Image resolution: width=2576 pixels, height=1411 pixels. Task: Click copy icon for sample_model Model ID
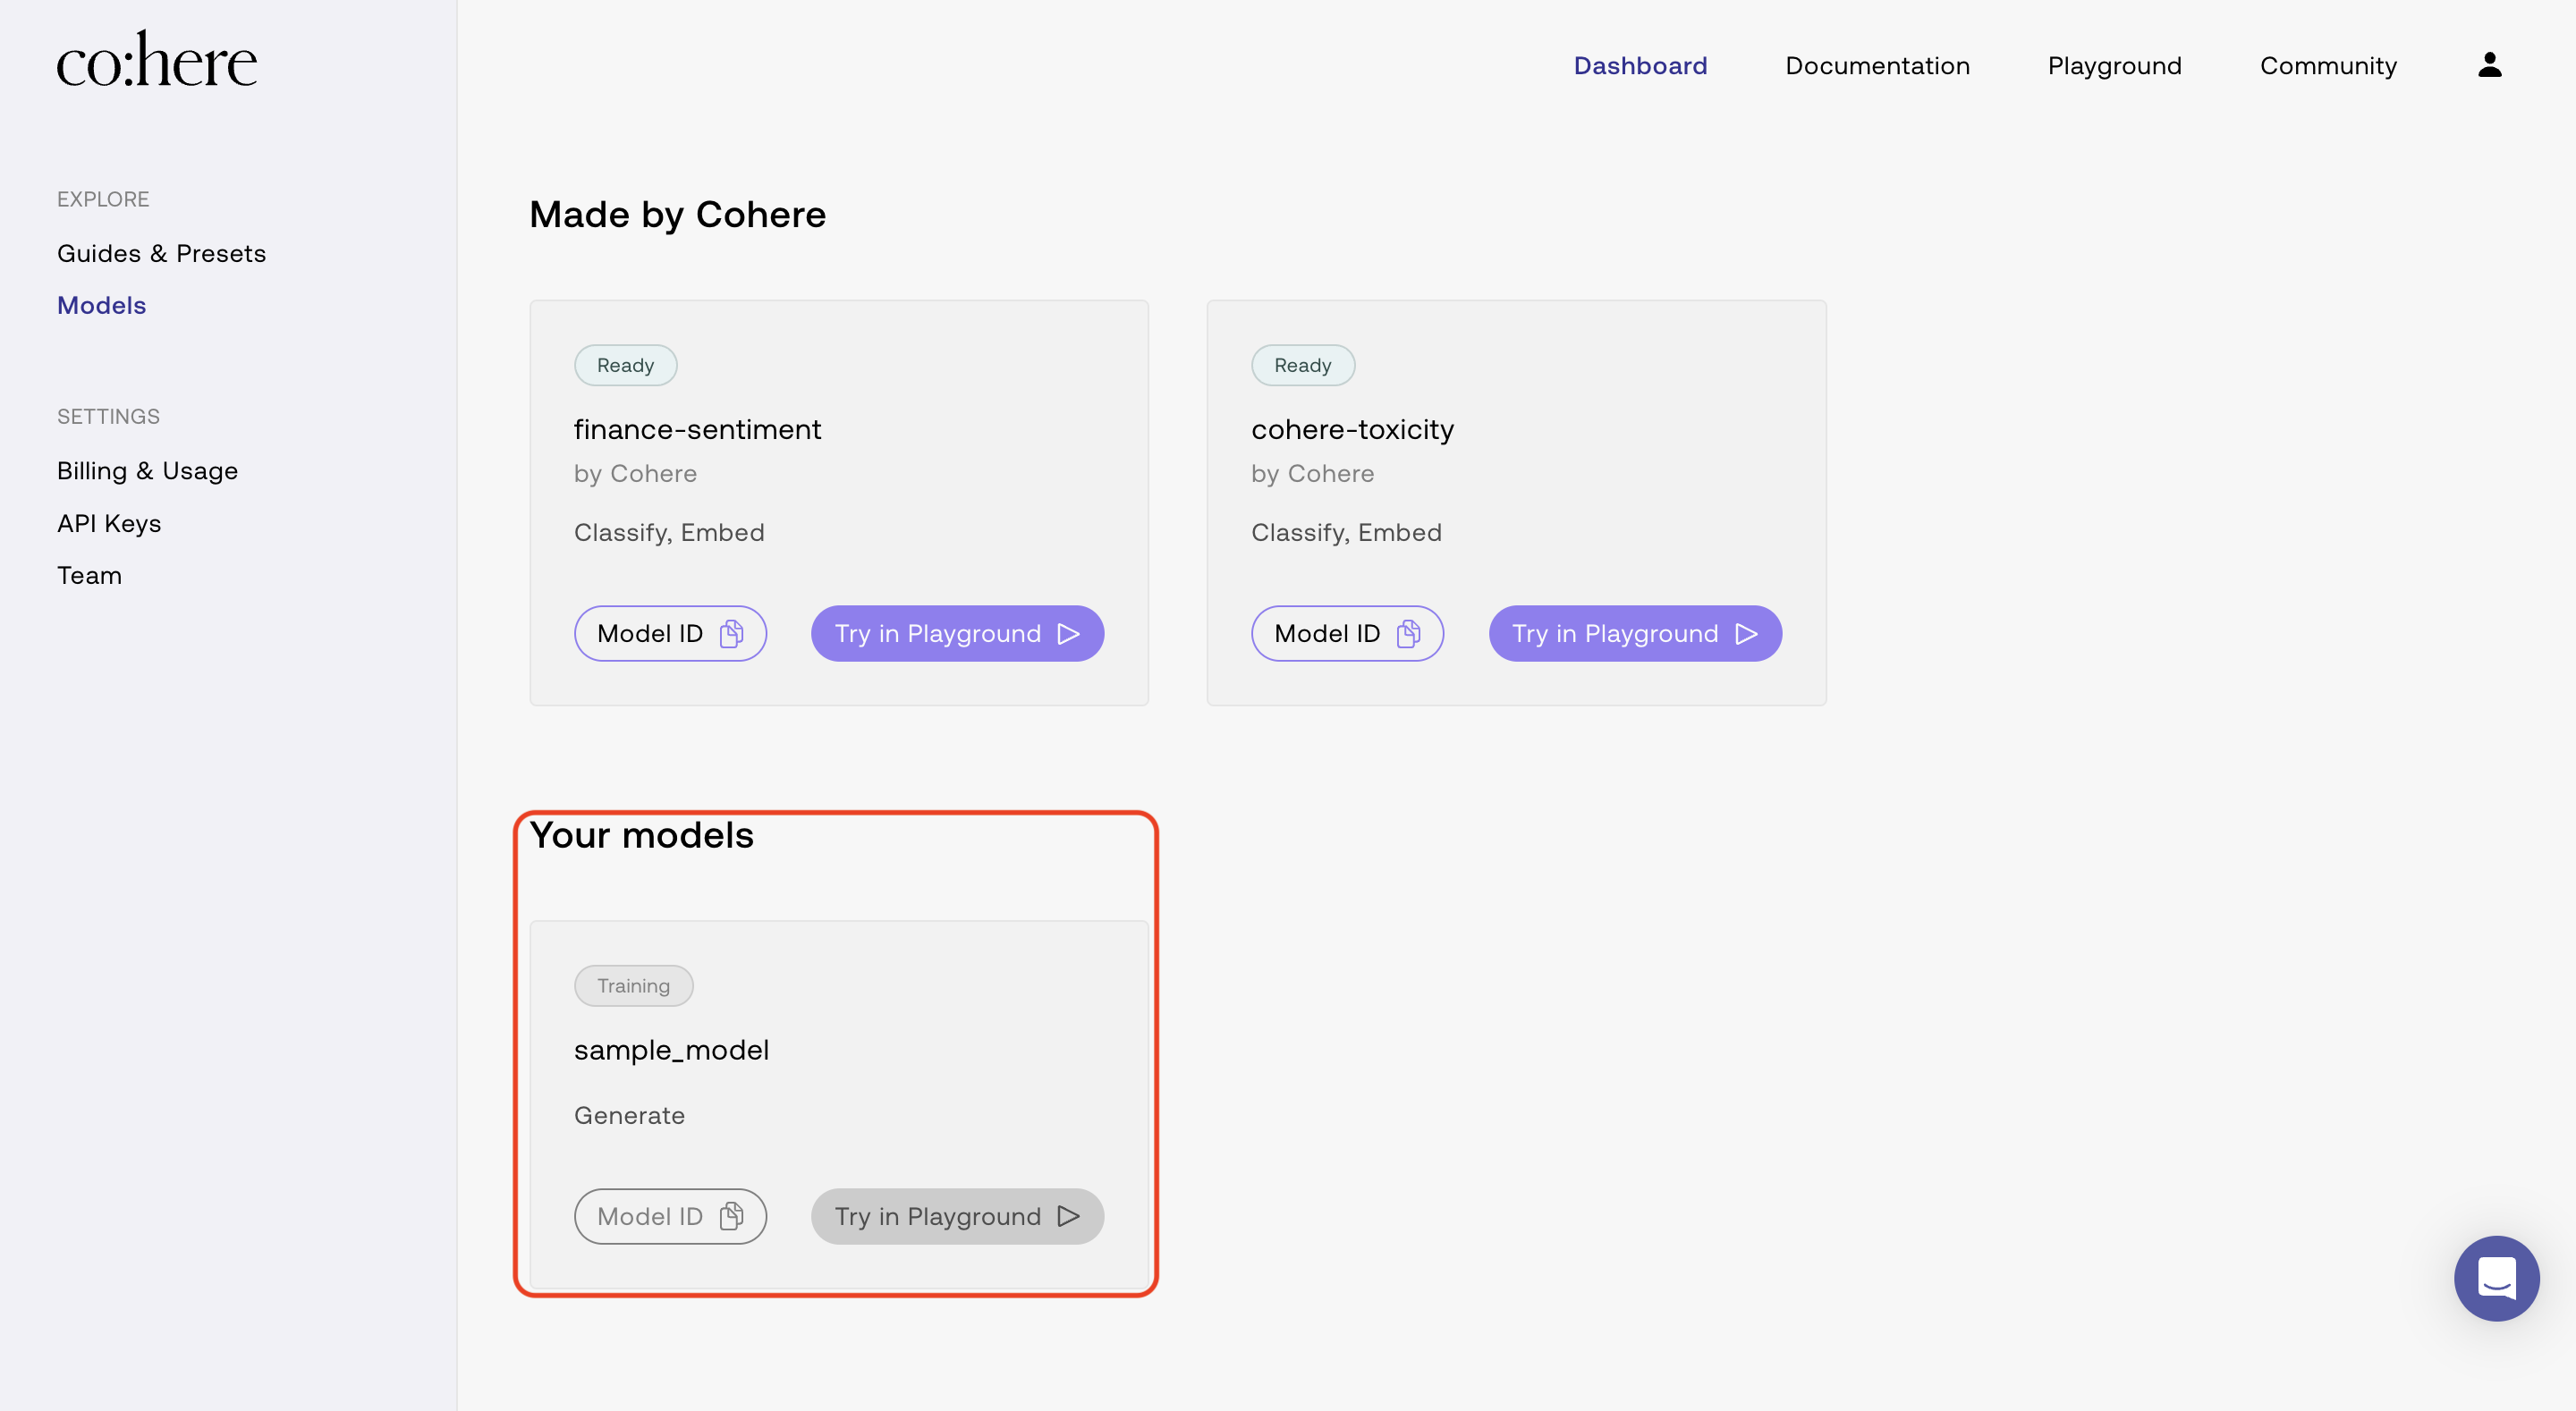click(732, 1216)
